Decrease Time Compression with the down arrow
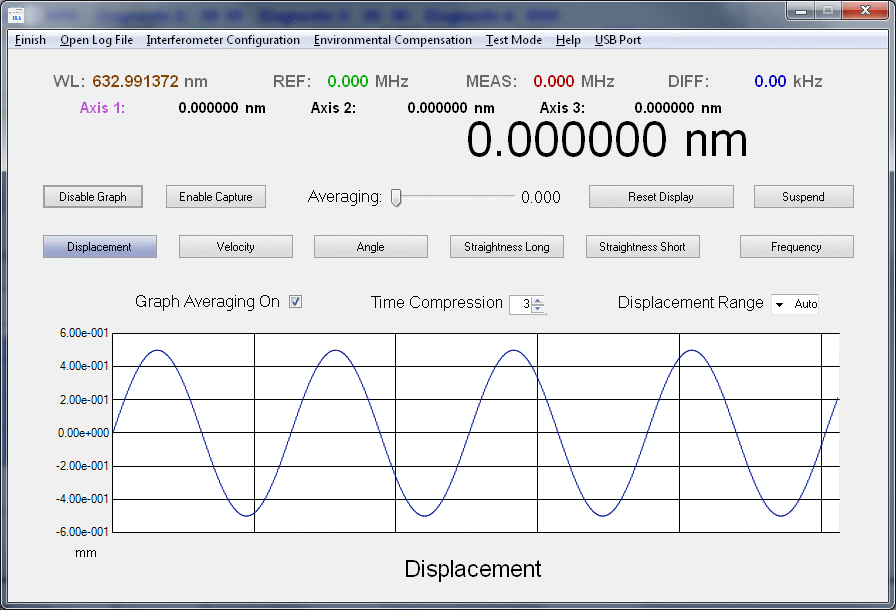Screen dimensions: 896x610 pos(538,309)
